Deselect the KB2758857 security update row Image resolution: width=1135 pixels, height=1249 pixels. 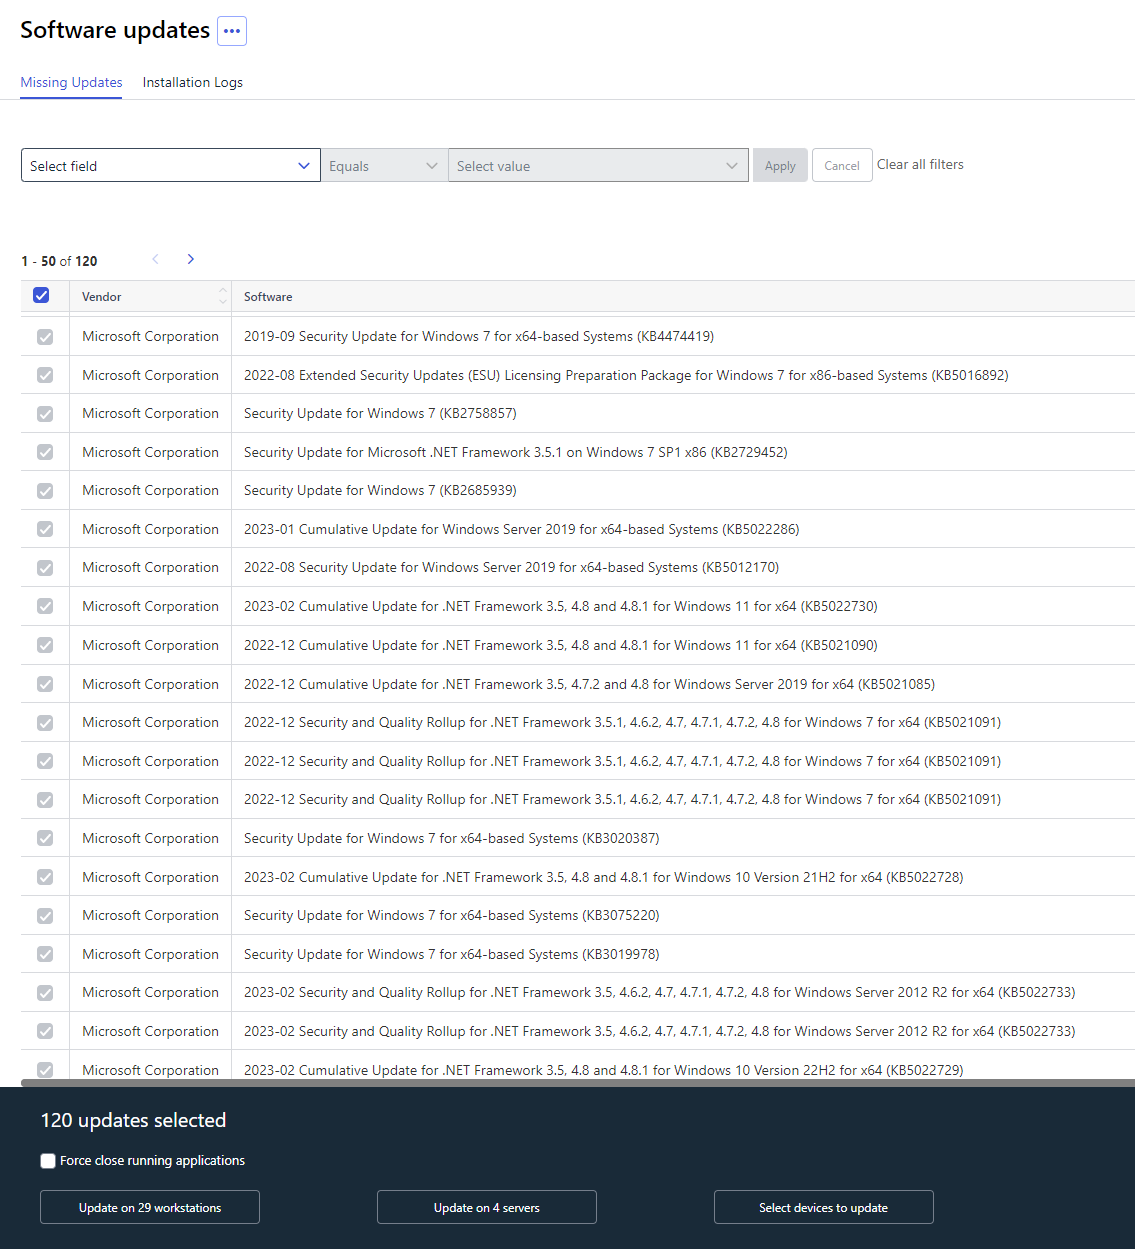(45, 414)
